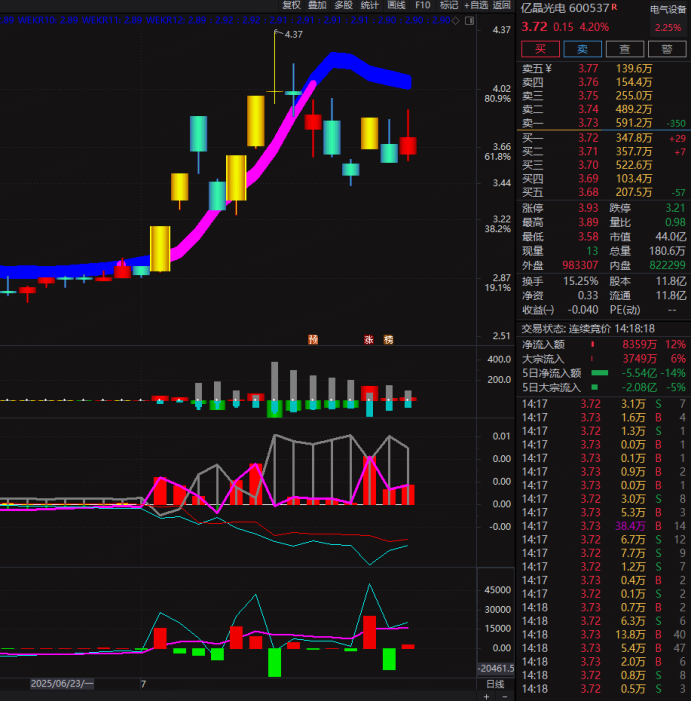Zoom in chart with plus button

click(x=486, y=697)
